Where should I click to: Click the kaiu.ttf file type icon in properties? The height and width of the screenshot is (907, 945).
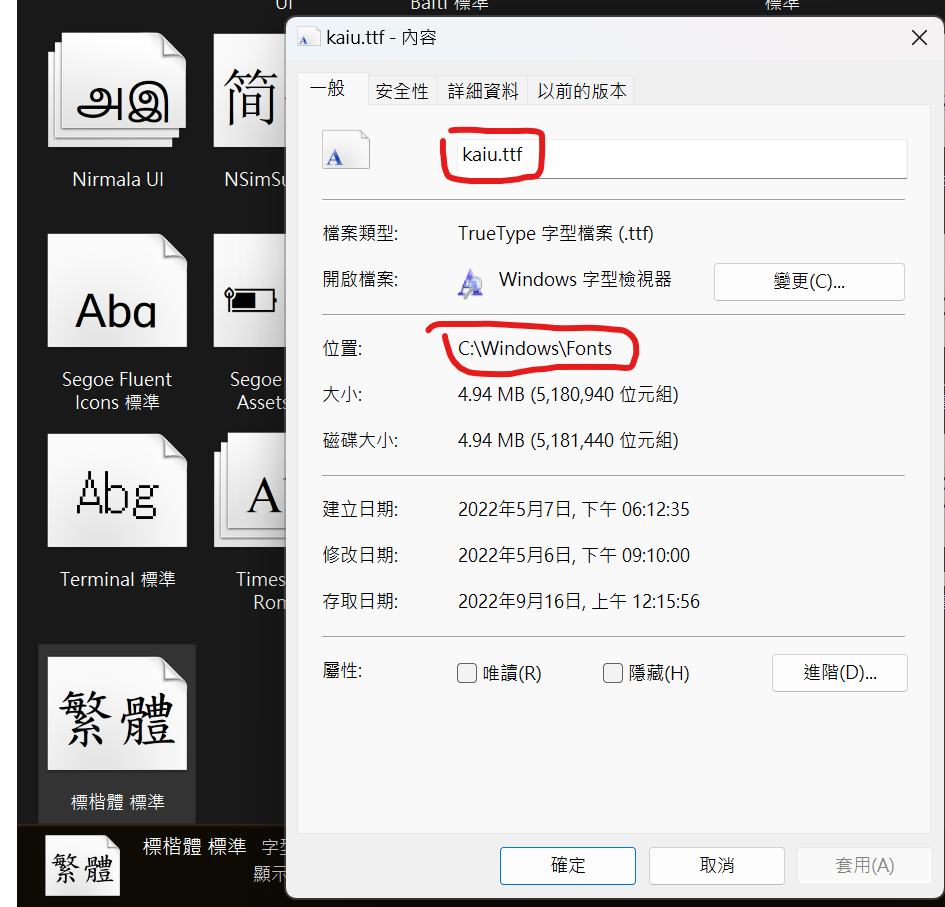click(345, 150)
